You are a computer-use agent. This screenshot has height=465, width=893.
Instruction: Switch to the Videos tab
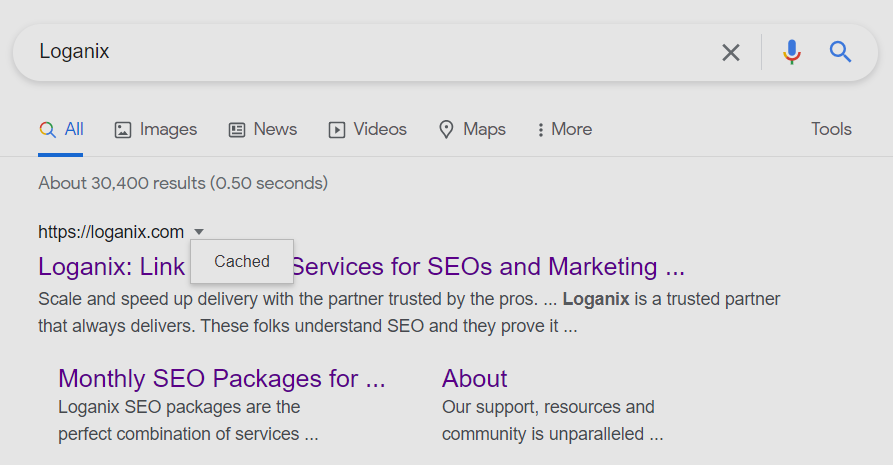tap(367, 129)
